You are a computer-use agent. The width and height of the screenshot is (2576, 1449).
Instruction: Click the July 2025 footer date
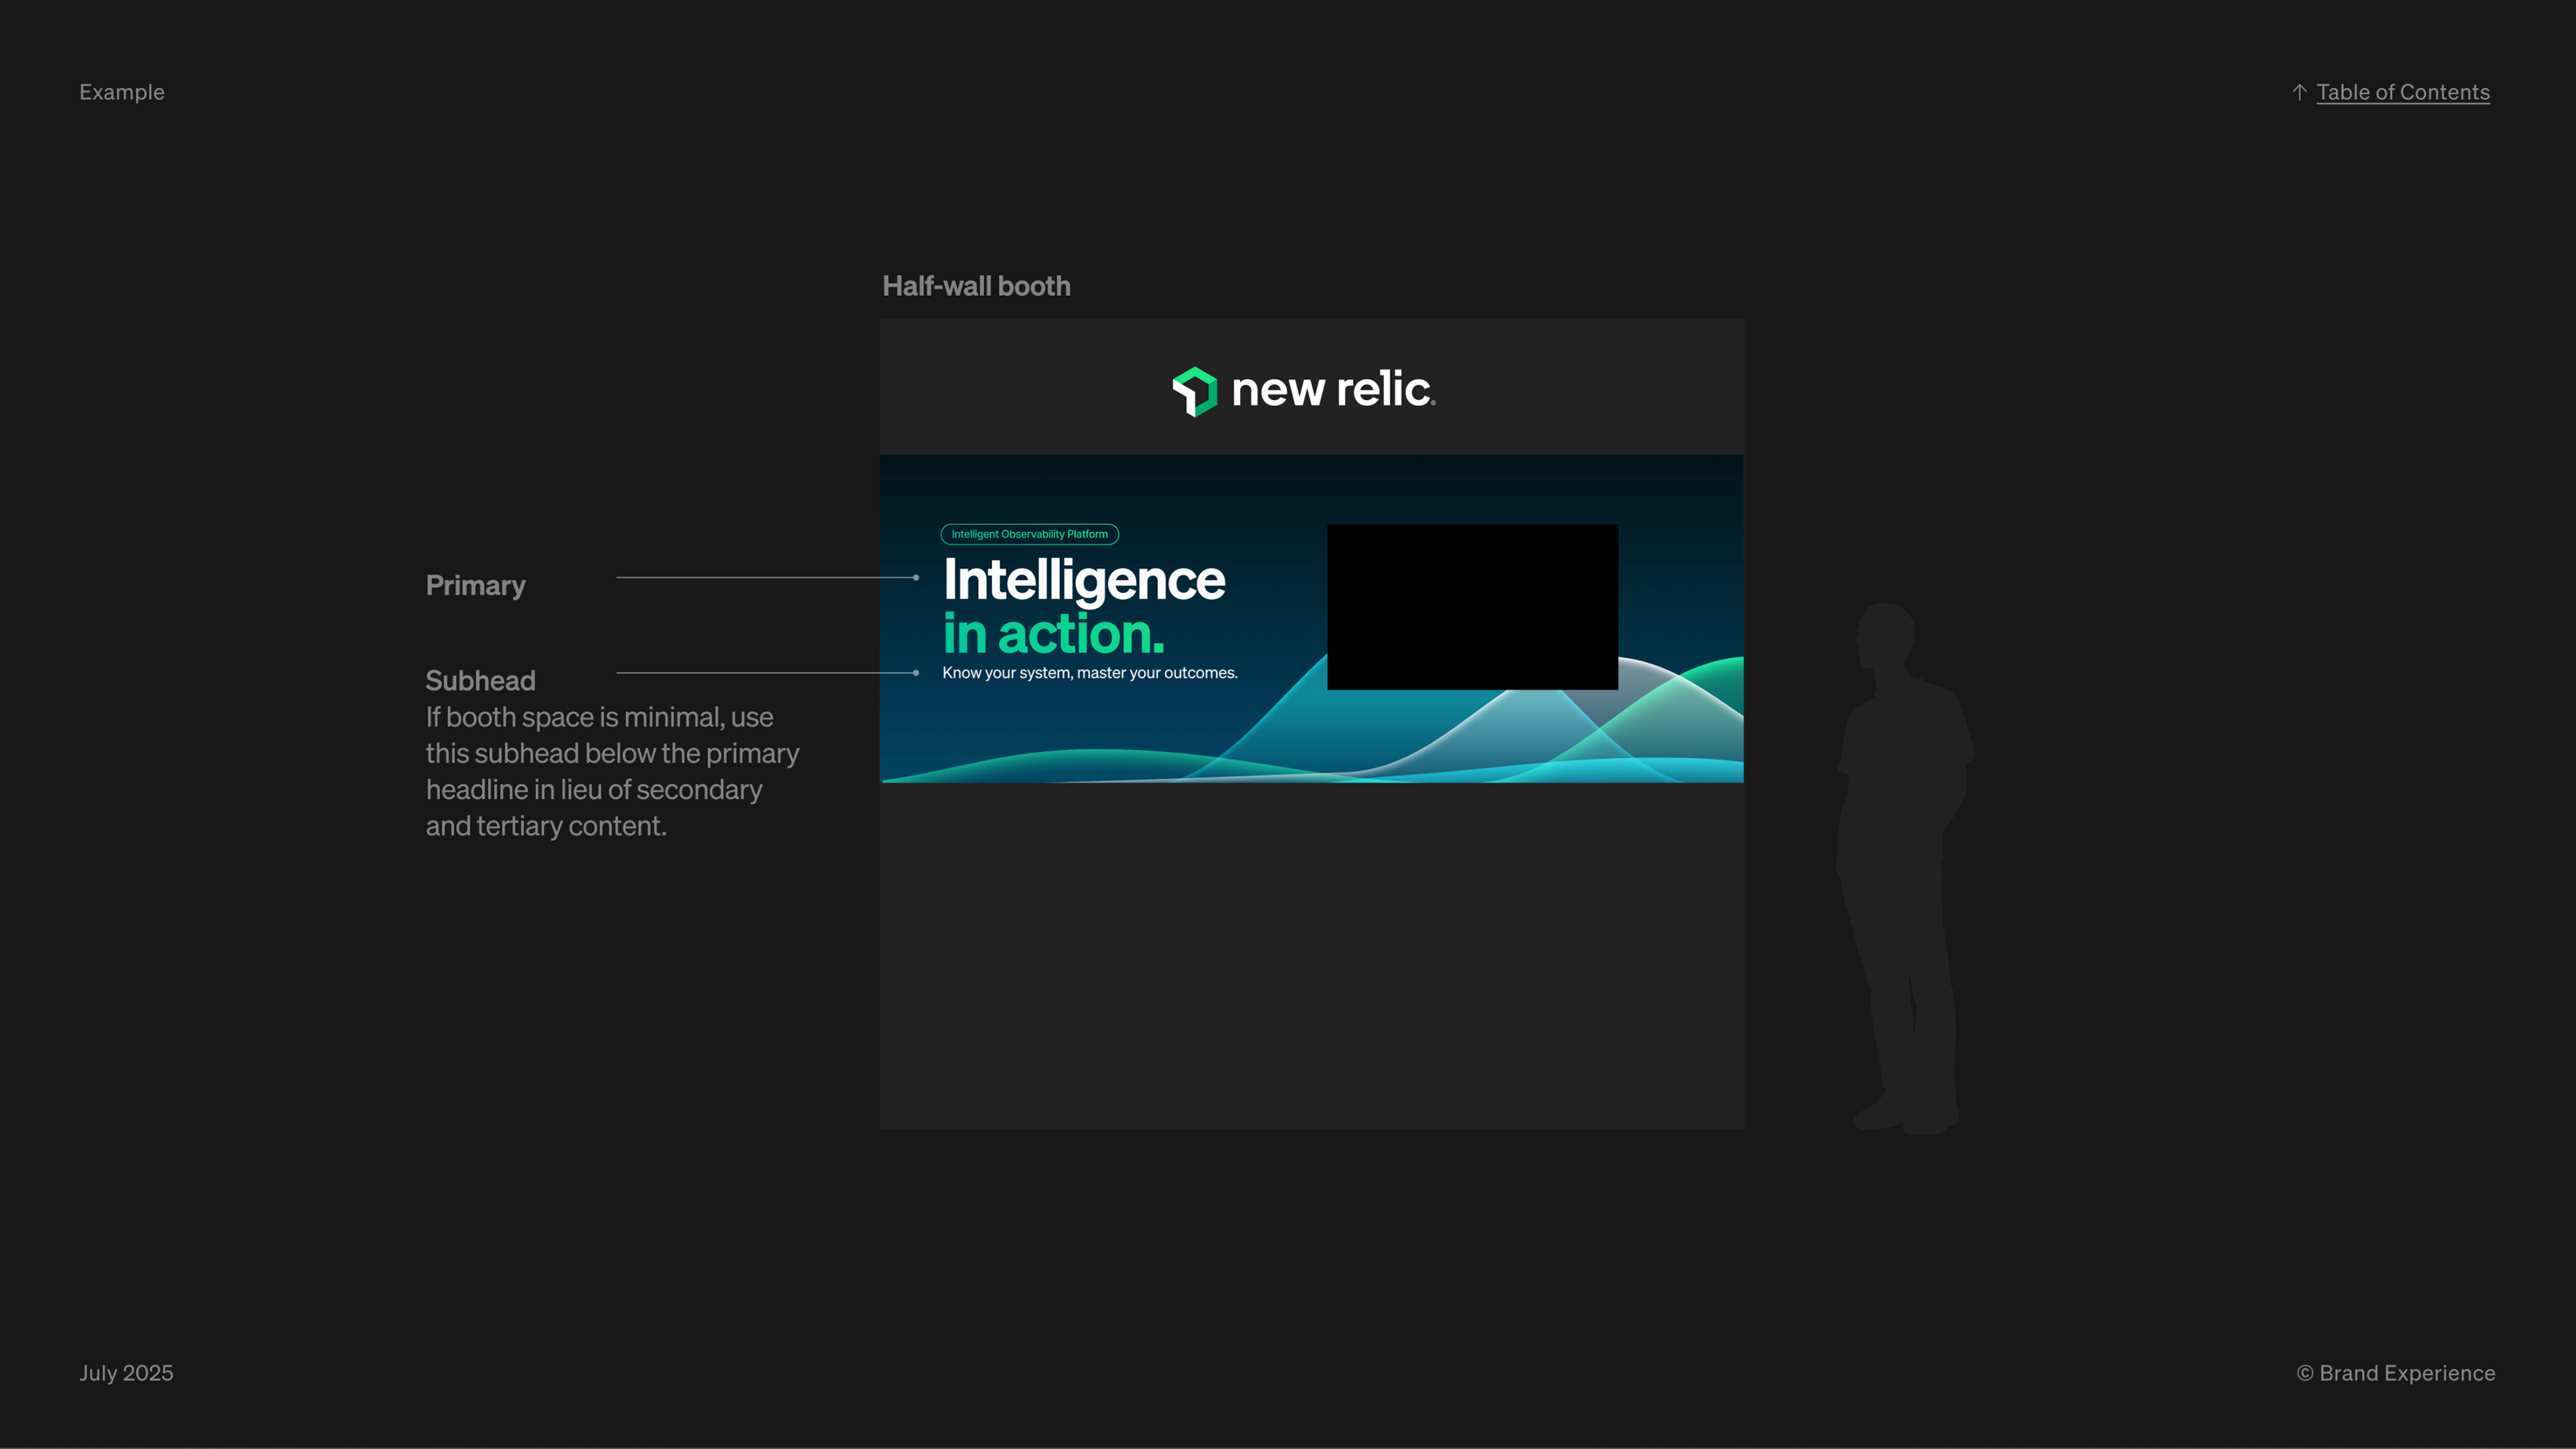[126, 1373]
